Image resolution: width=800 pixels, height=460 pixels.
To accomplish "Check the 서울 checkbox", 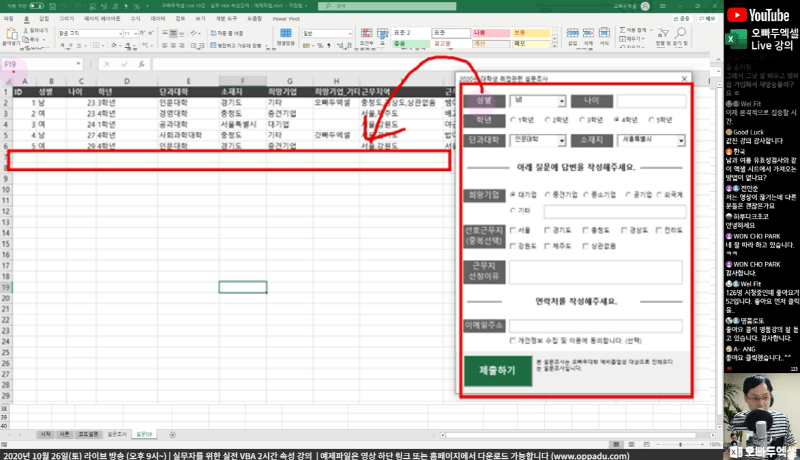I will [513, 230].
